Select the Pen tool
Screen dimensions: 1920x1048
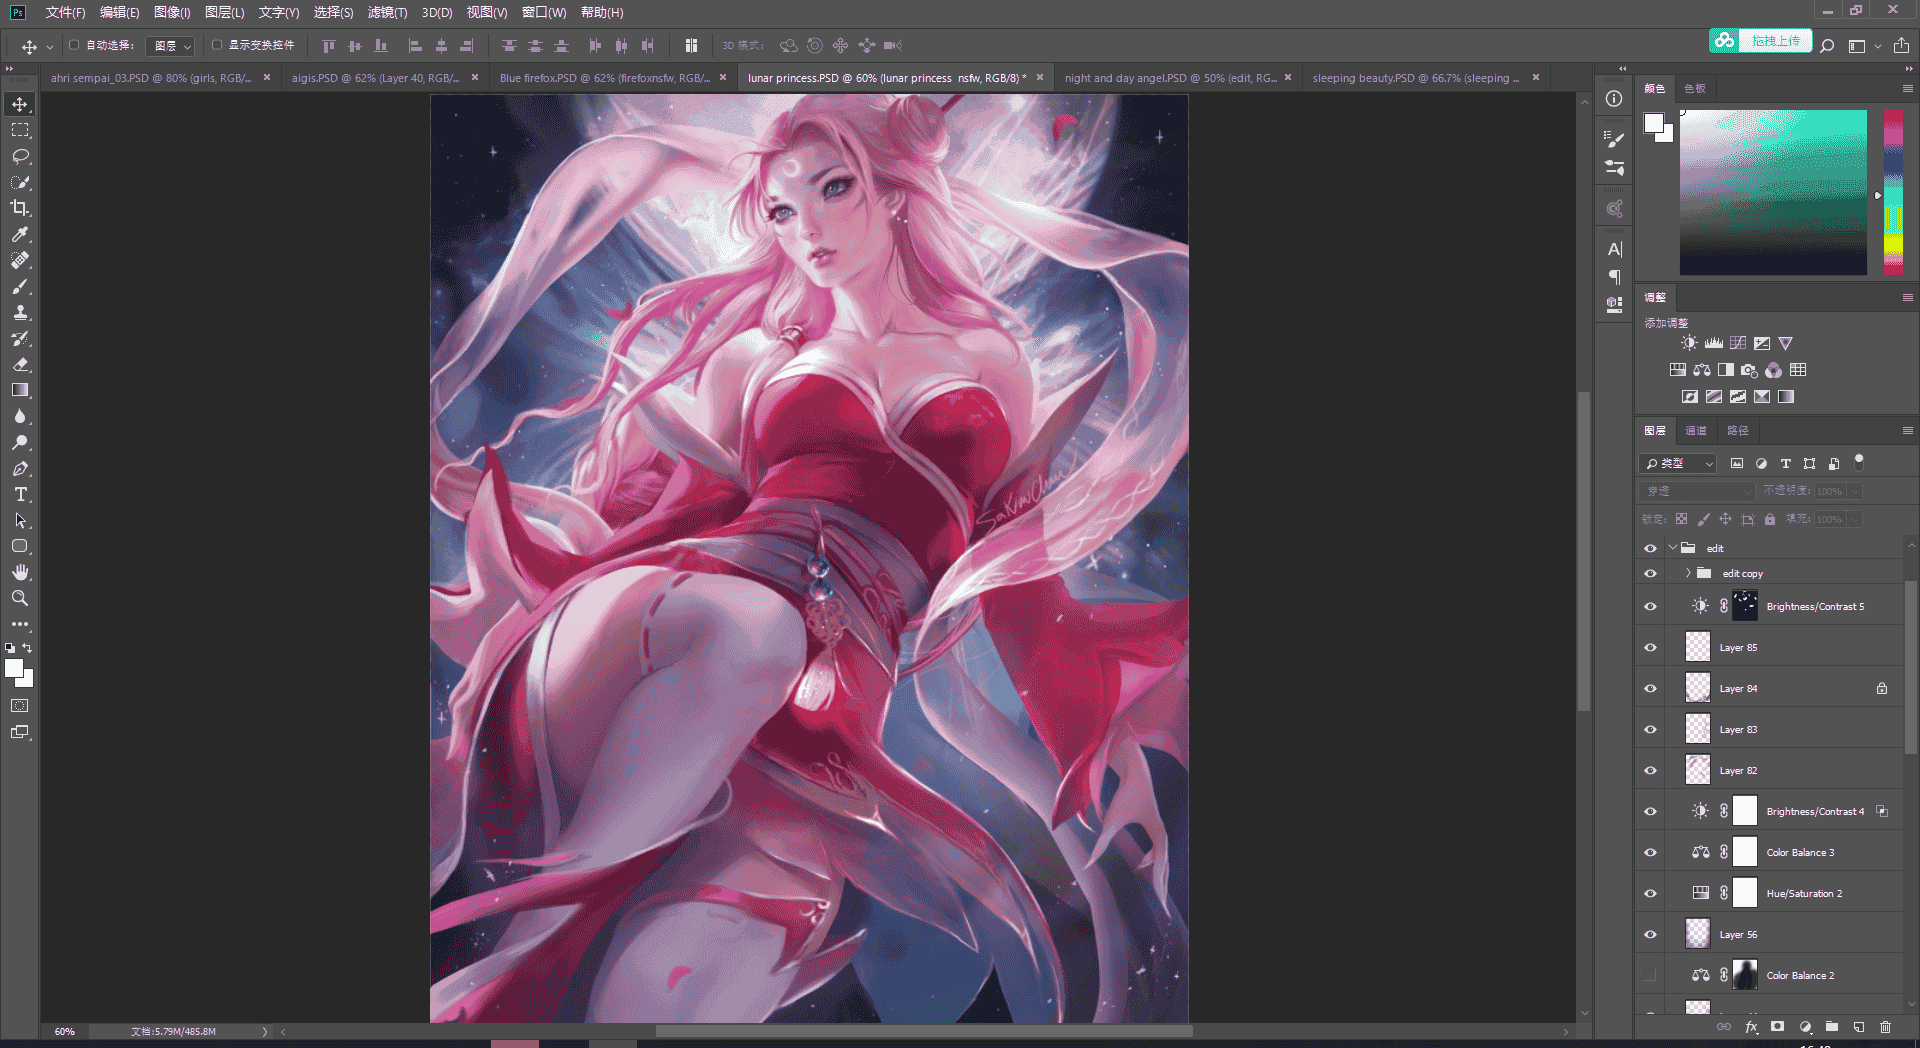(20, 468)
